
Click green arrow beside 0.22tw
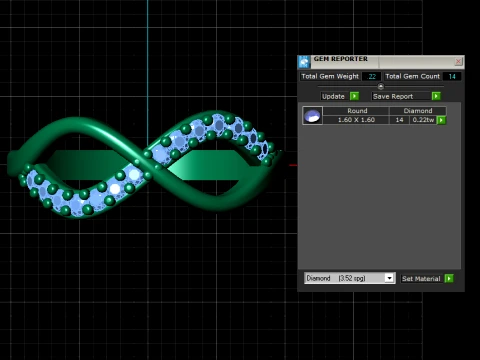pos(441,120)
